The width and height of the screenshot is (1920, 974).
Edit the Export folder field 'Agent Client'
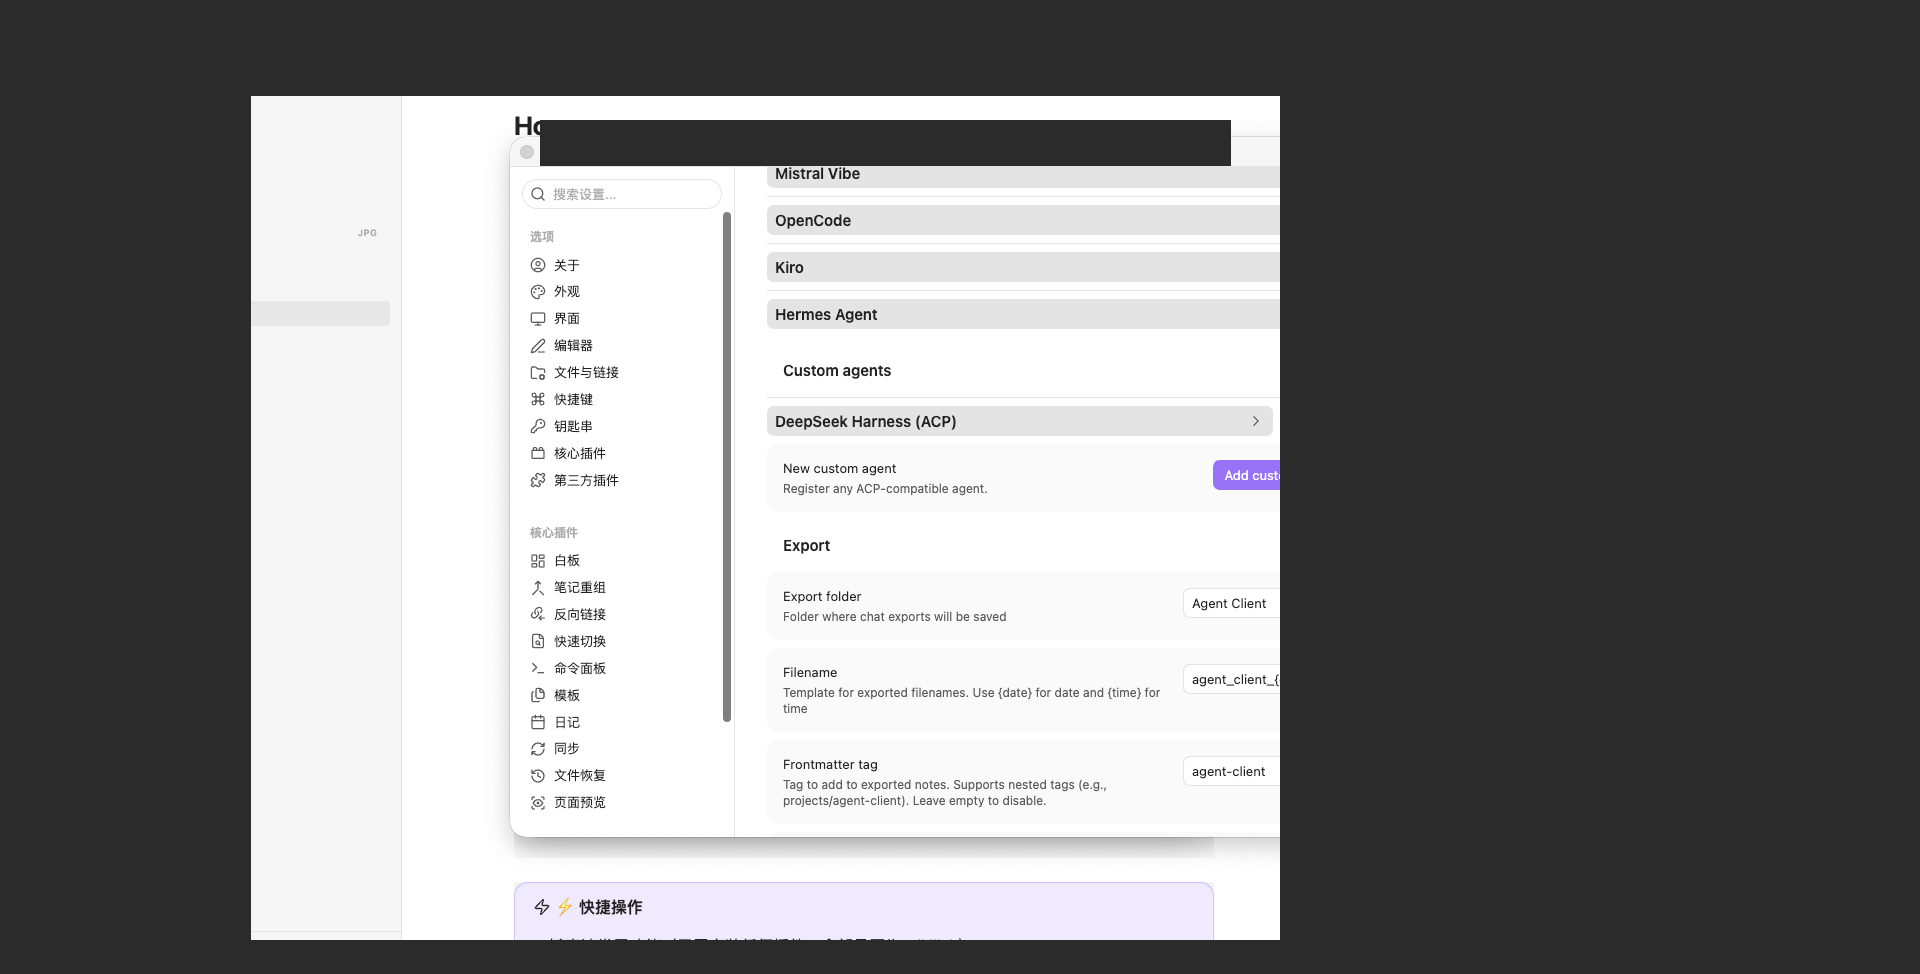click(1231, 604)
